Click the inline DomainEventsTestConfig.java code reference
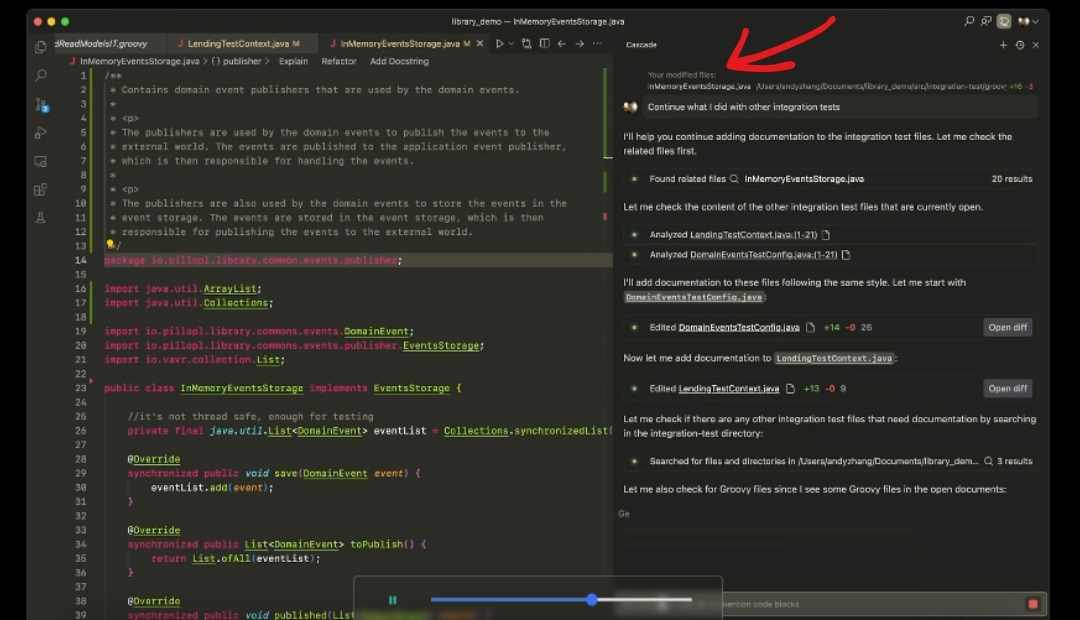1080x620 pixels. point(694,298)
